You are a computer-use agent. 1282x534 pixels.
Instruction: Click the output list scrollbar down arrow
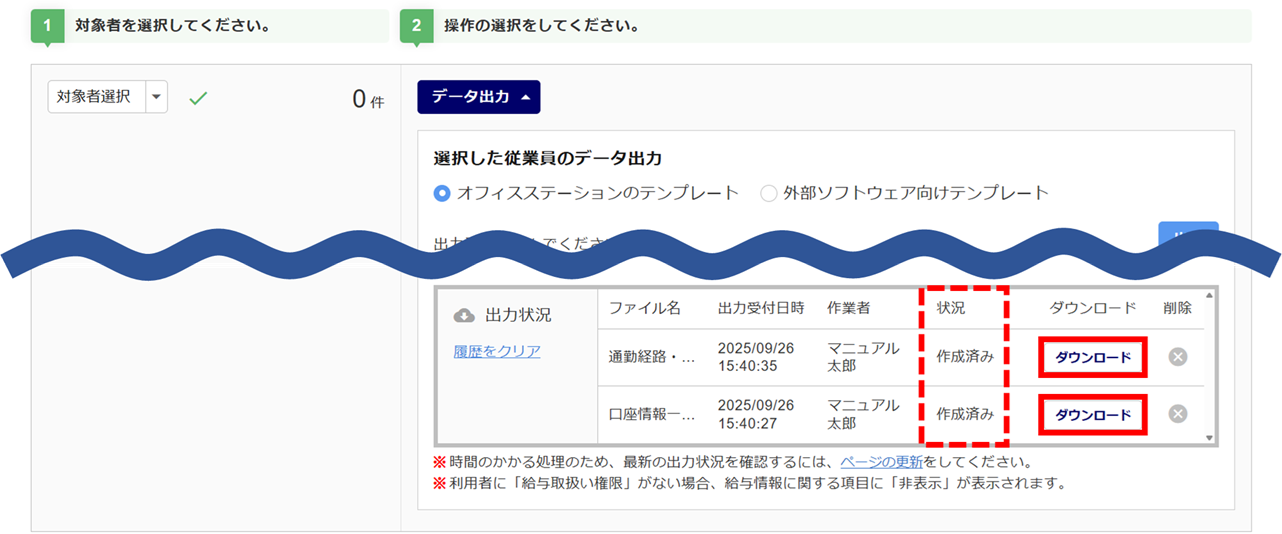pyautogui.click(x=1211, y=437)
